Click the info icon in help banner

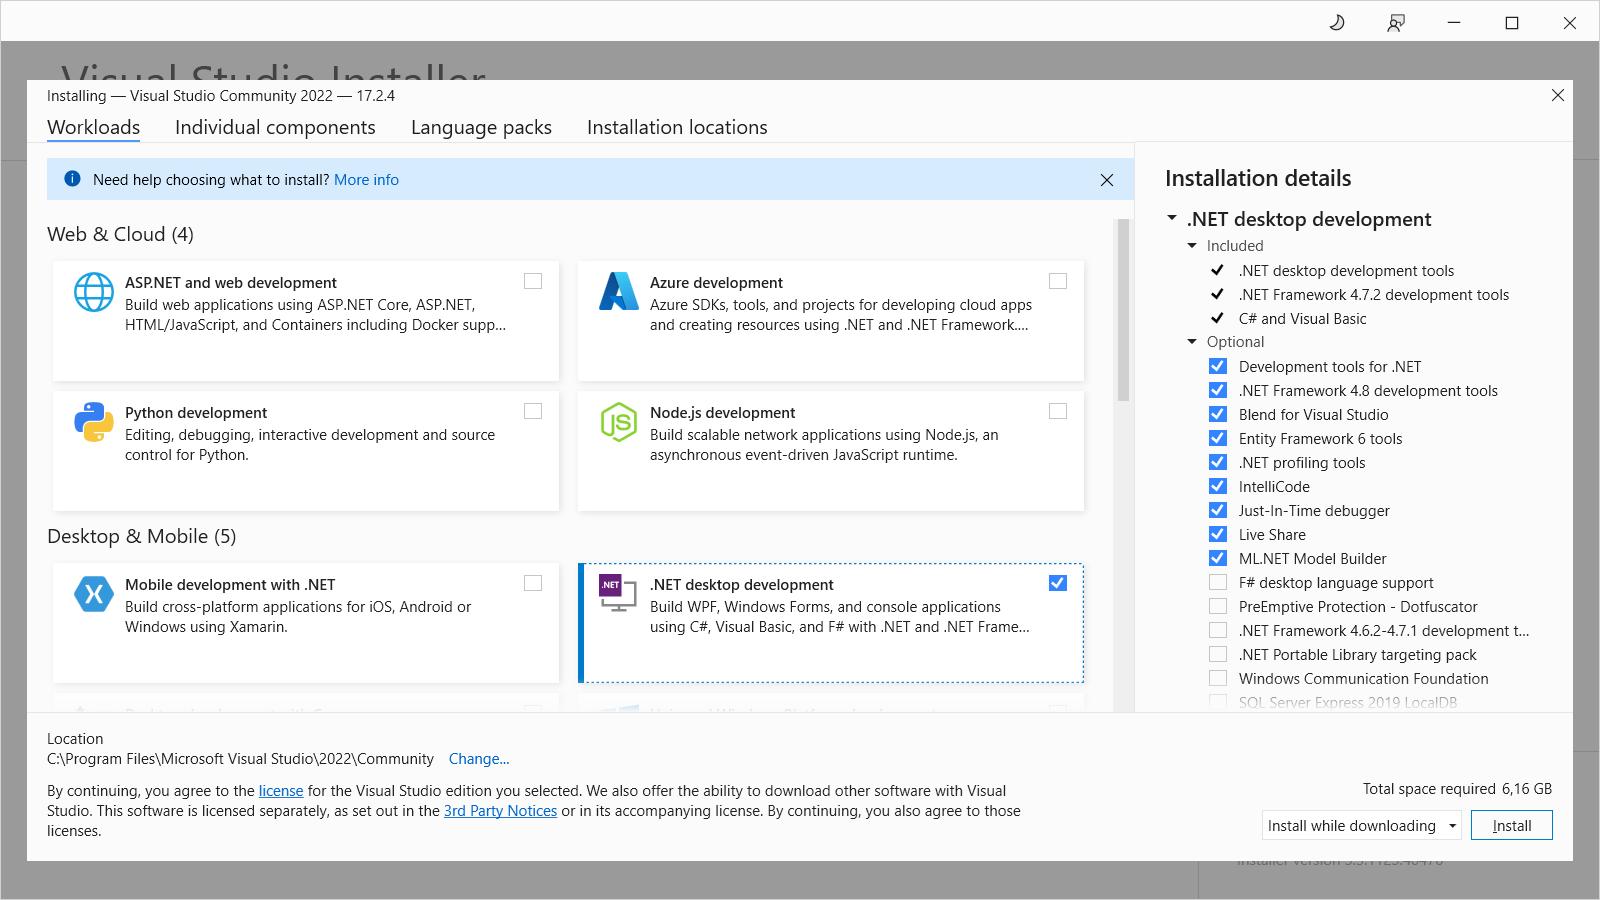click(72, 179)
